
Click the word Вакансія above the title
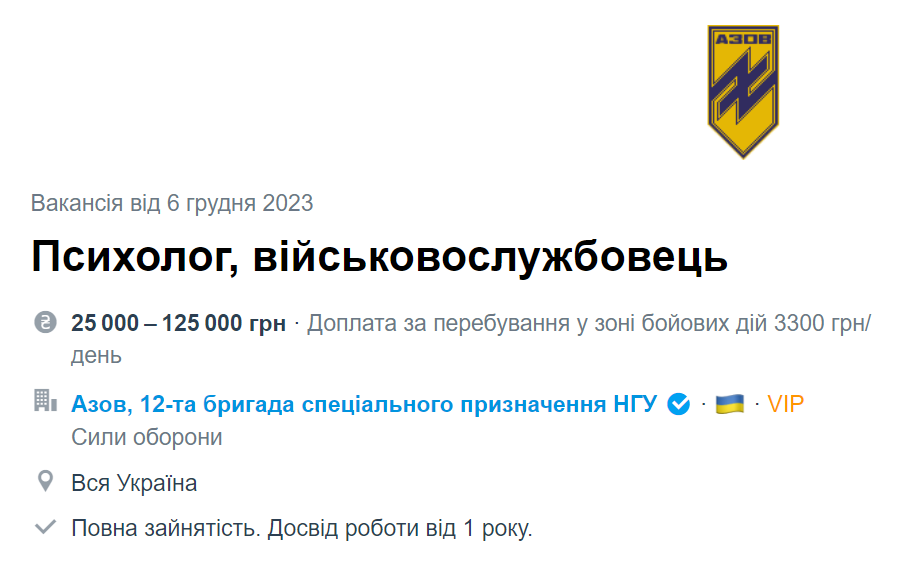78,204
